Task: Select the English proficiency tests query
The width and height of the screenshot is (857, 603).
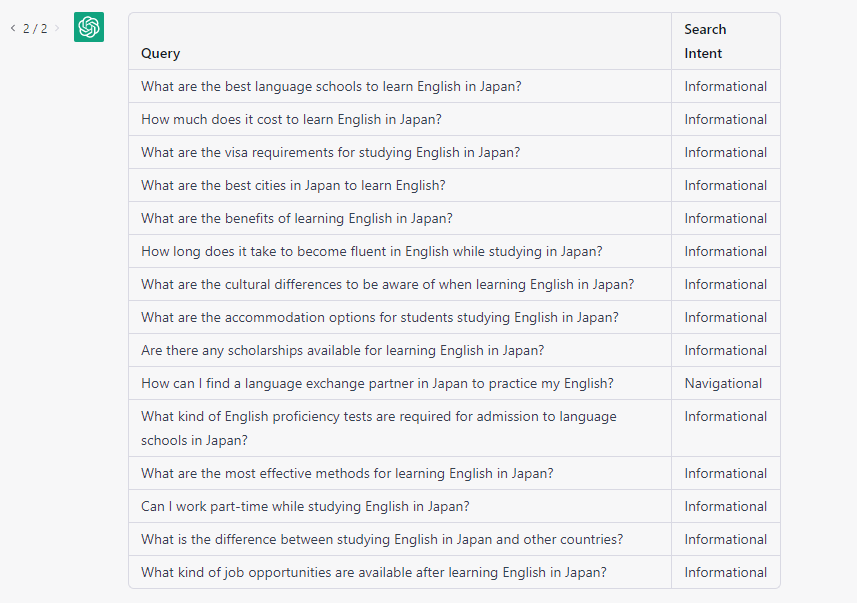Action: click(379, 428)
